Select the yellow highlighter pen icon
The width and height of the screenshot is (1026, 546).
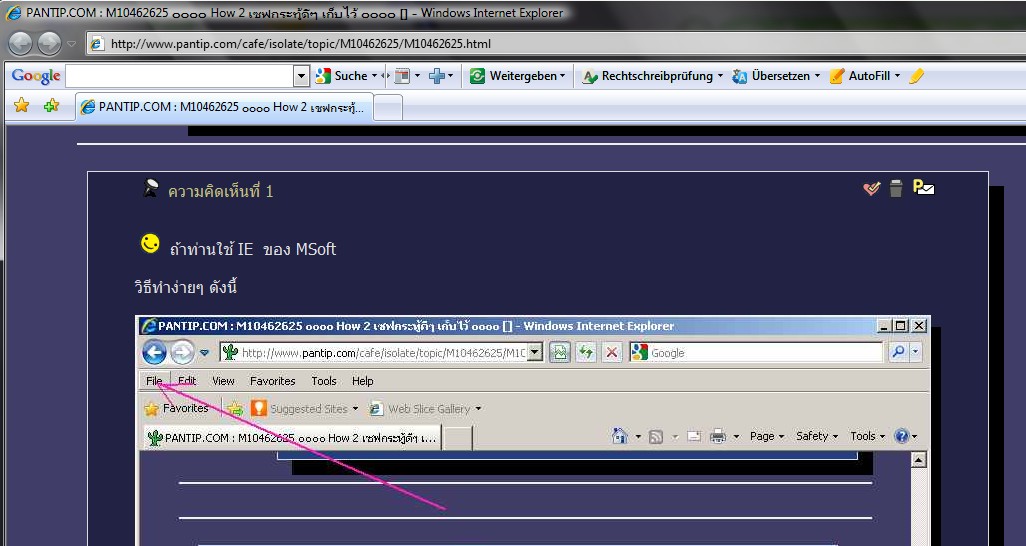[x=917, y=76]
